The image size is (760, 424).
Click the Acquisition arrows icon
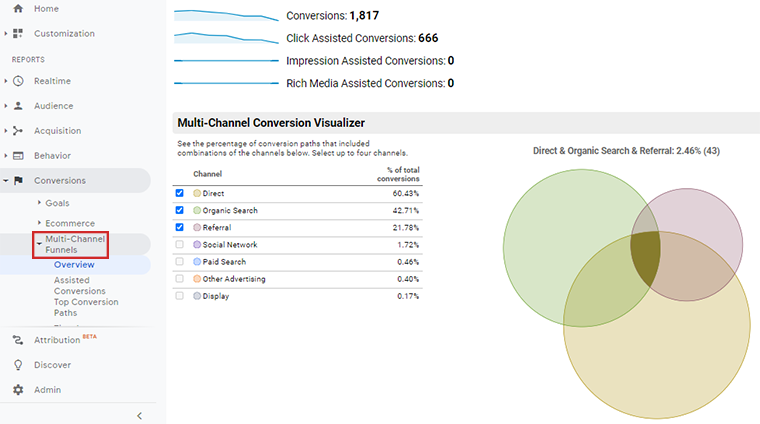coord(18,131)
